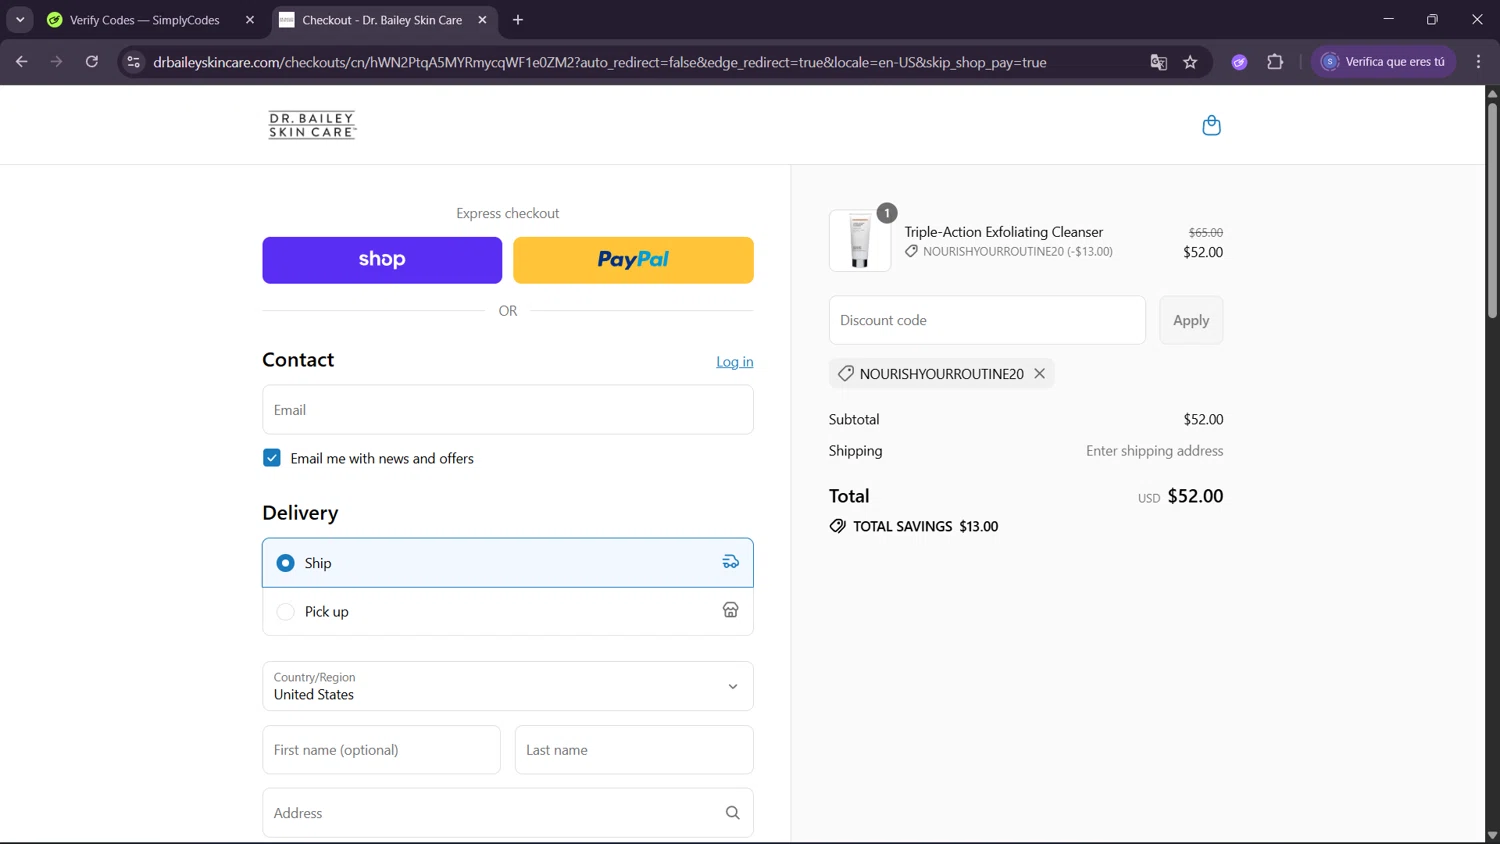Focus the Discount code field
1500x844 pixels.
click(987, 320)
